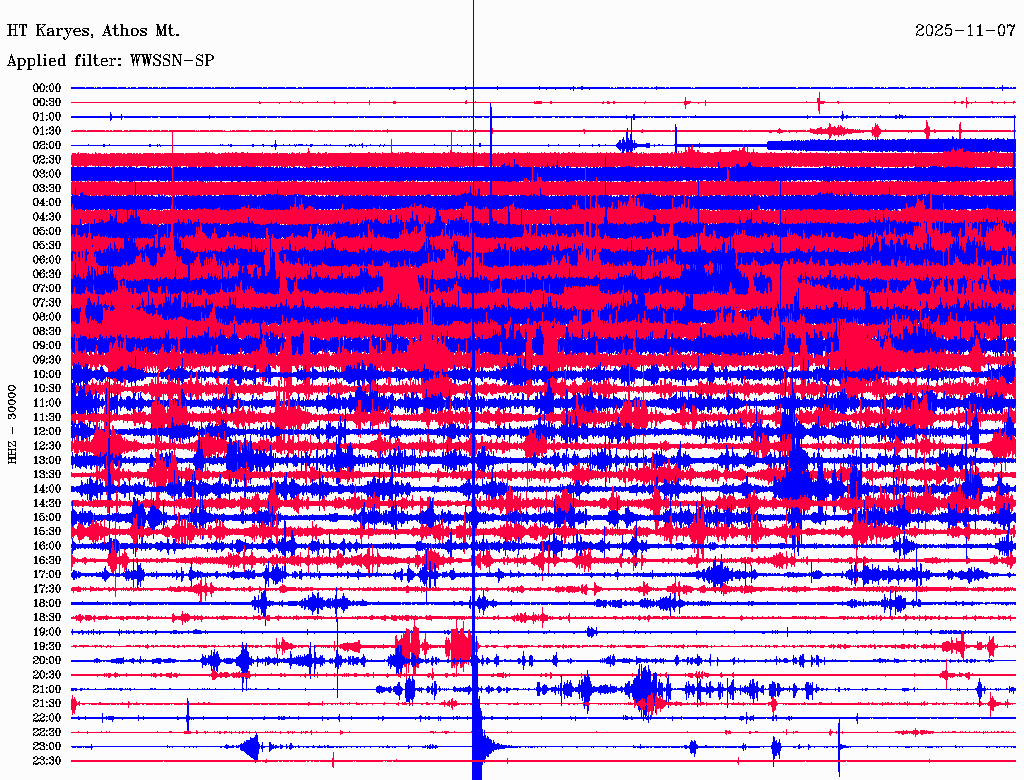This screenshot has width=1024, height=780.
Task: Select the 10:00 time label
Action: point(47,374)
